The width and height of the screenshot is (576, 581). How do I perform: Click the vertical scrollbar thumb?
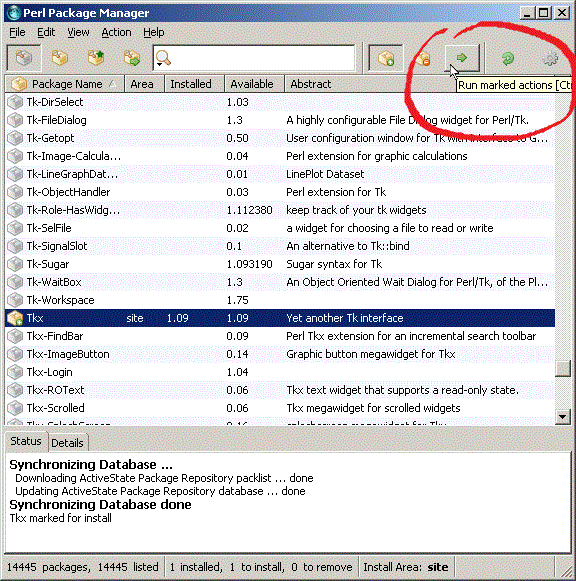(563, 369)
